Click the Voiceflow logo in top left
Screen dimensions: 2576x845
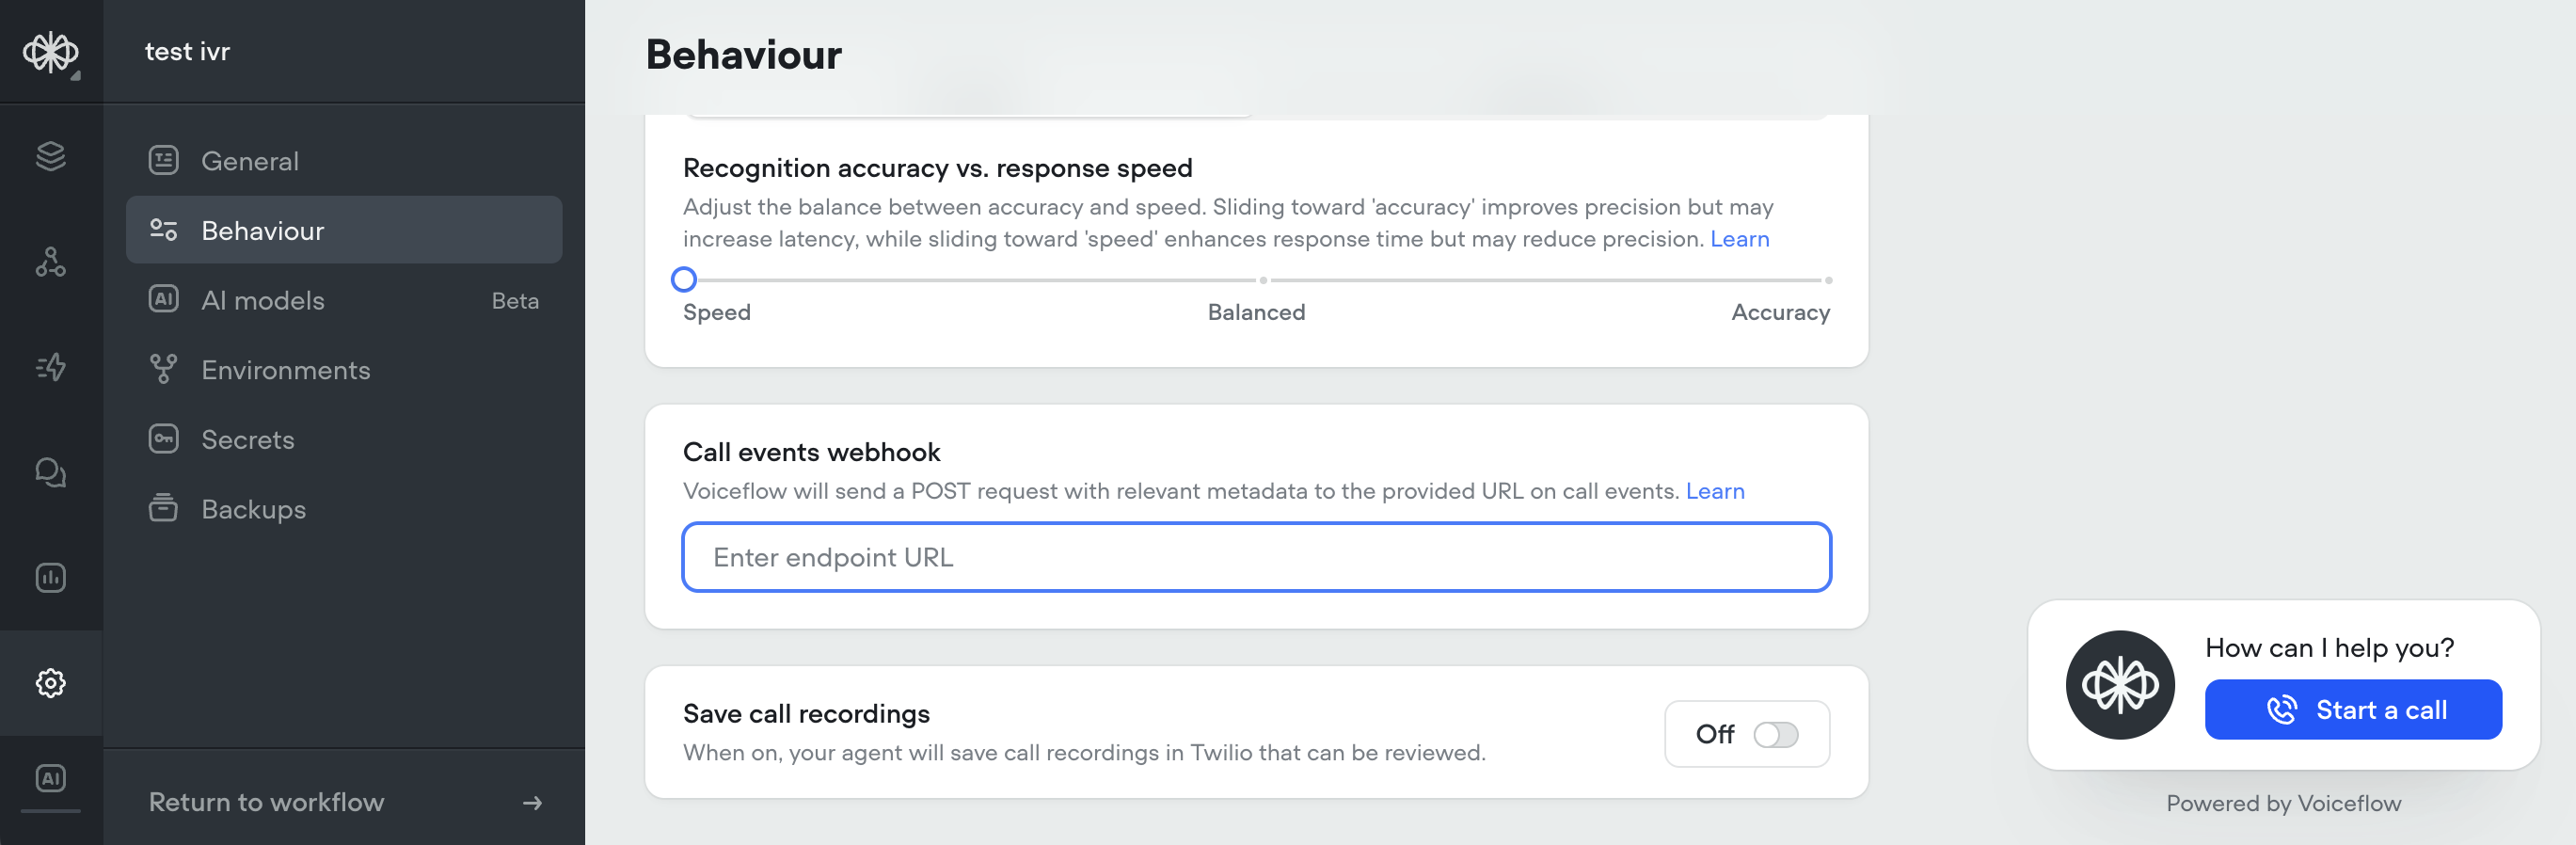pyautogui.click(x=52, y=50)
